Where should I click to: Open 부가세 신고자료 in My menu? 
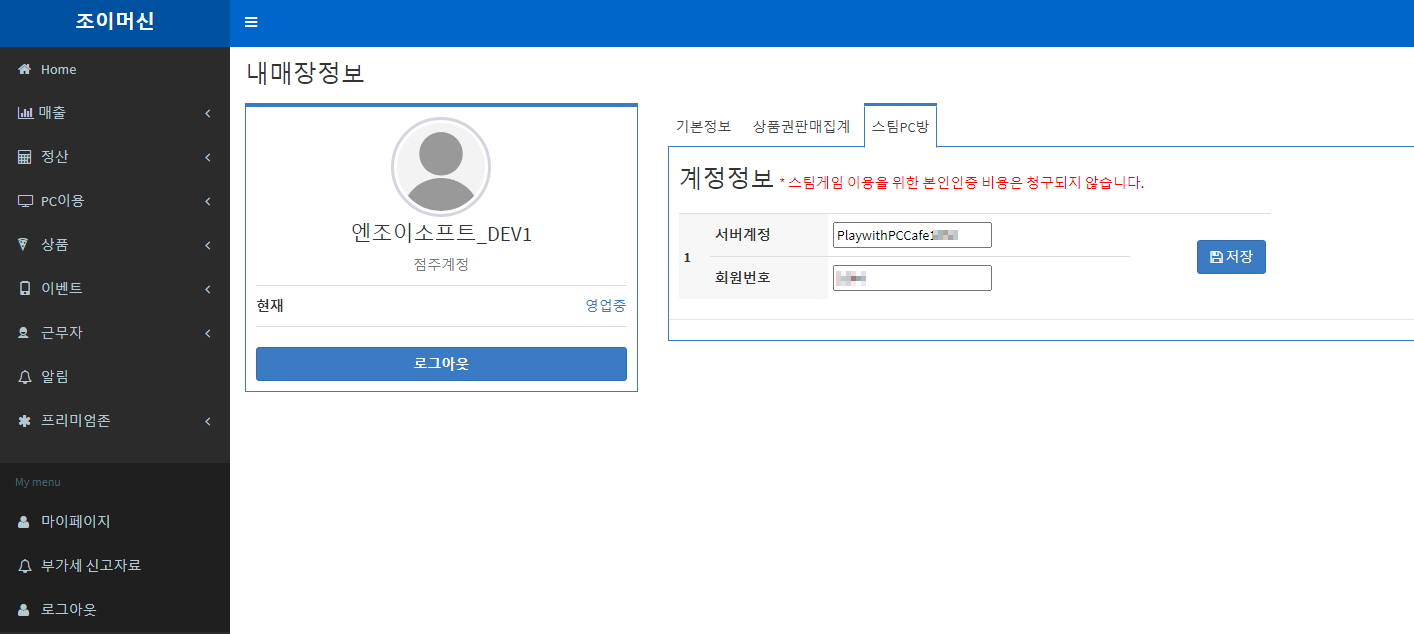[90, 565]
